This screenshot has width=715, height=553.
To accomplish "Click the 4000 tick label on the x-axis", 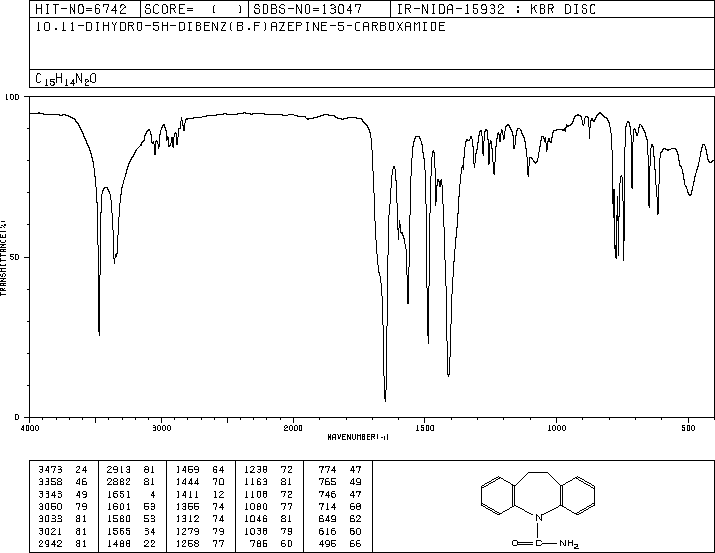I will pos(30,428).
